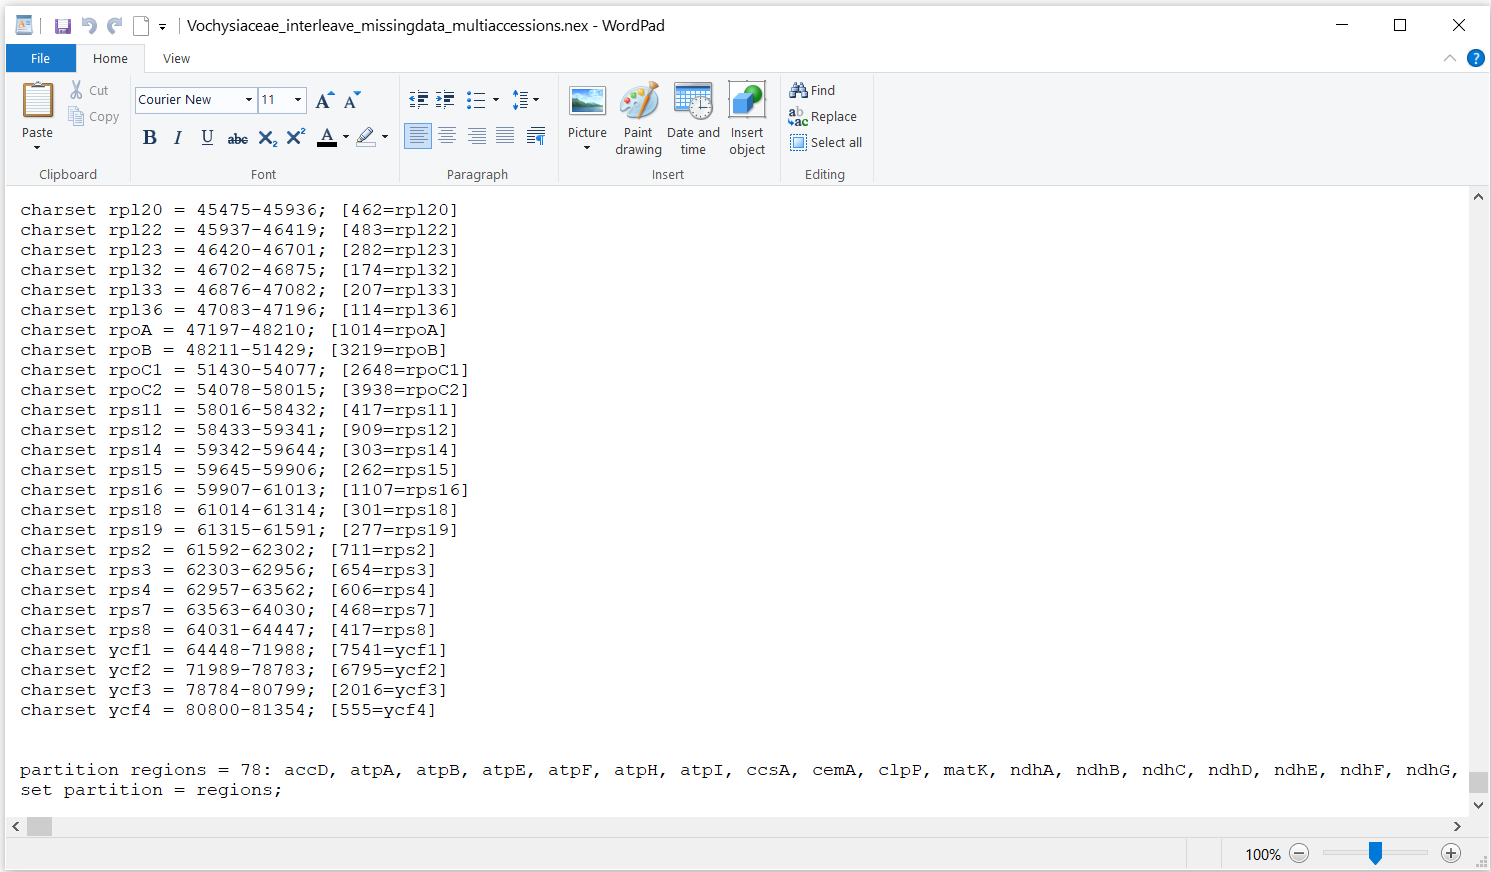Open the Line spacing dropdown
This screenshot has height=872, width=1491.
(x=526, y=100)
